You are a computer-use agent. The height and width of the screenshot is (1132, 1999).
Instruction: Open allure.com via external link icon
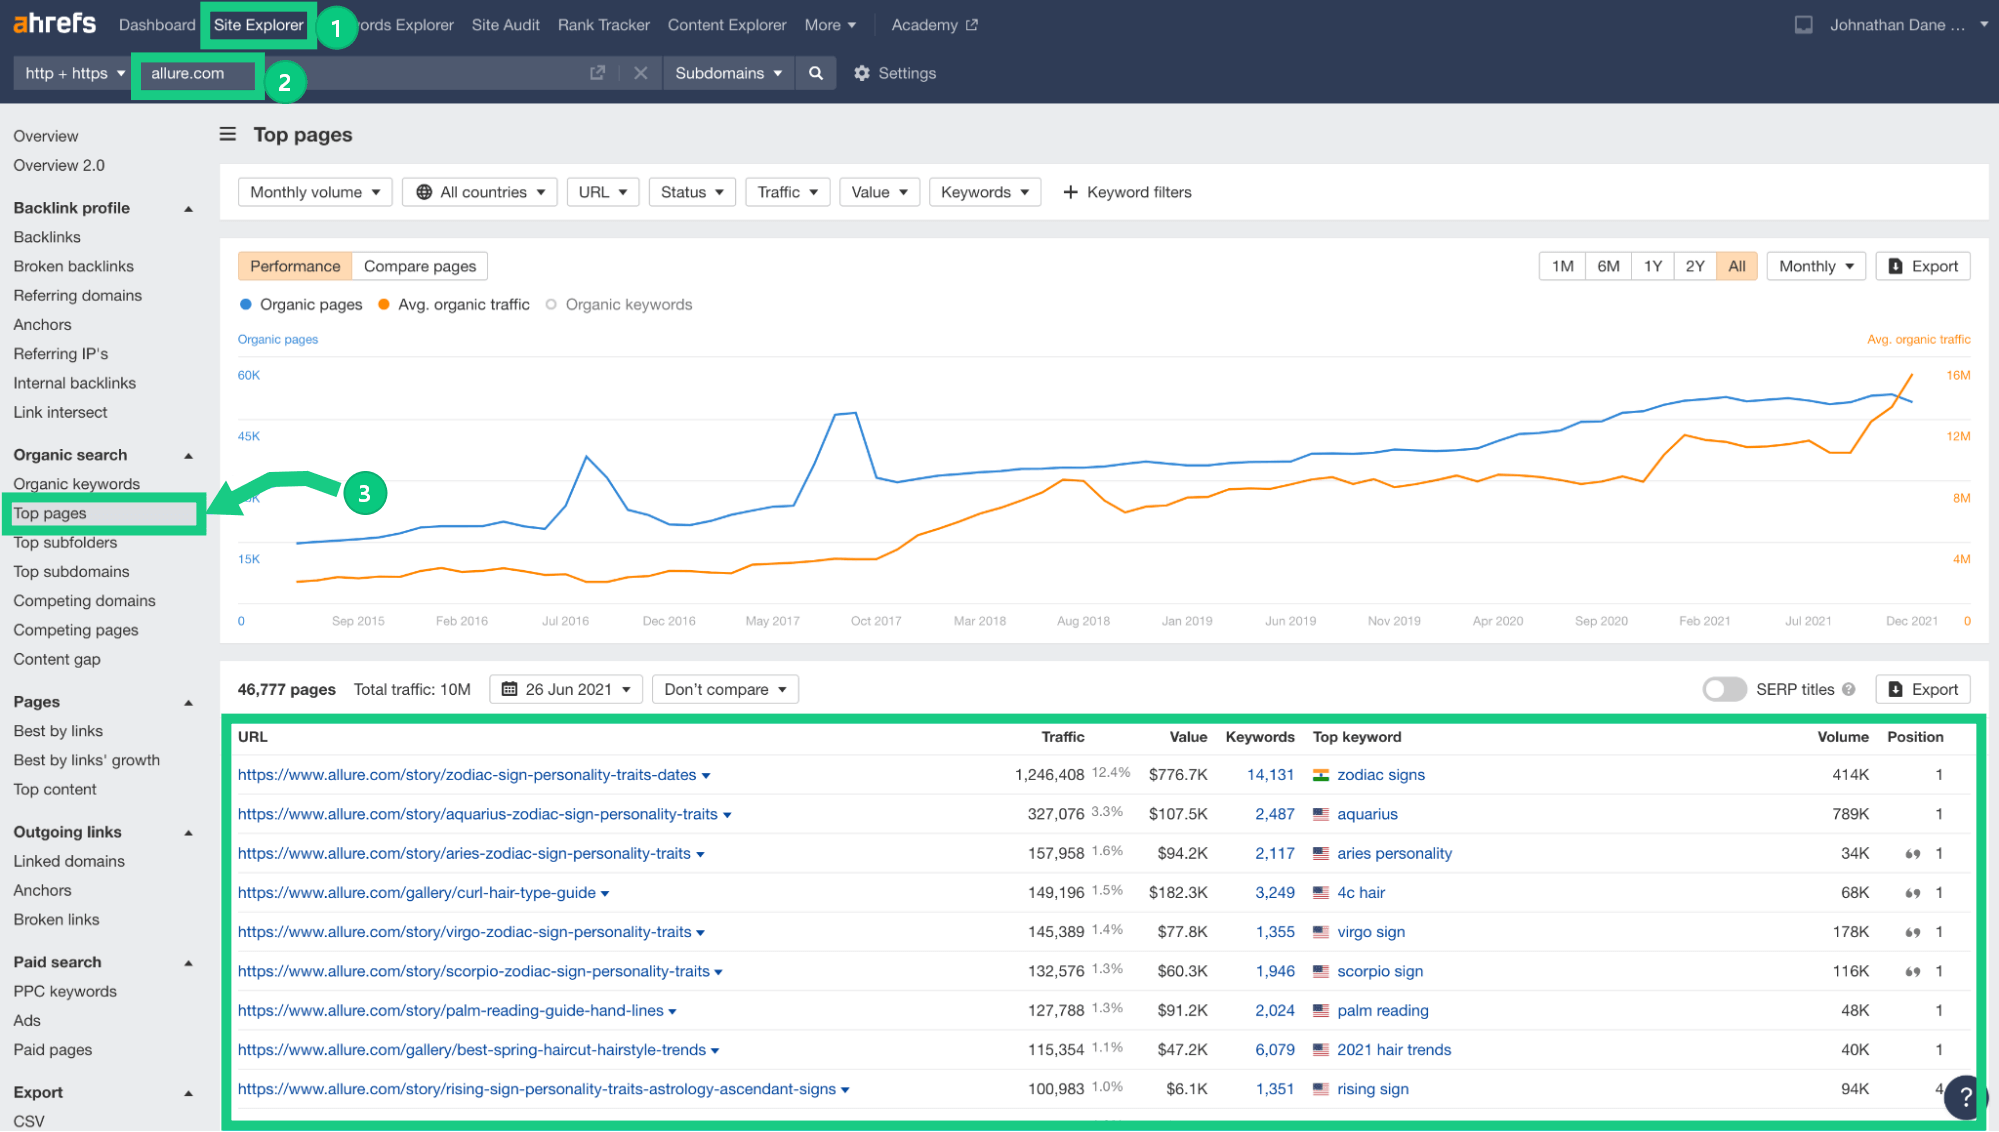click(x=597, y=73)
